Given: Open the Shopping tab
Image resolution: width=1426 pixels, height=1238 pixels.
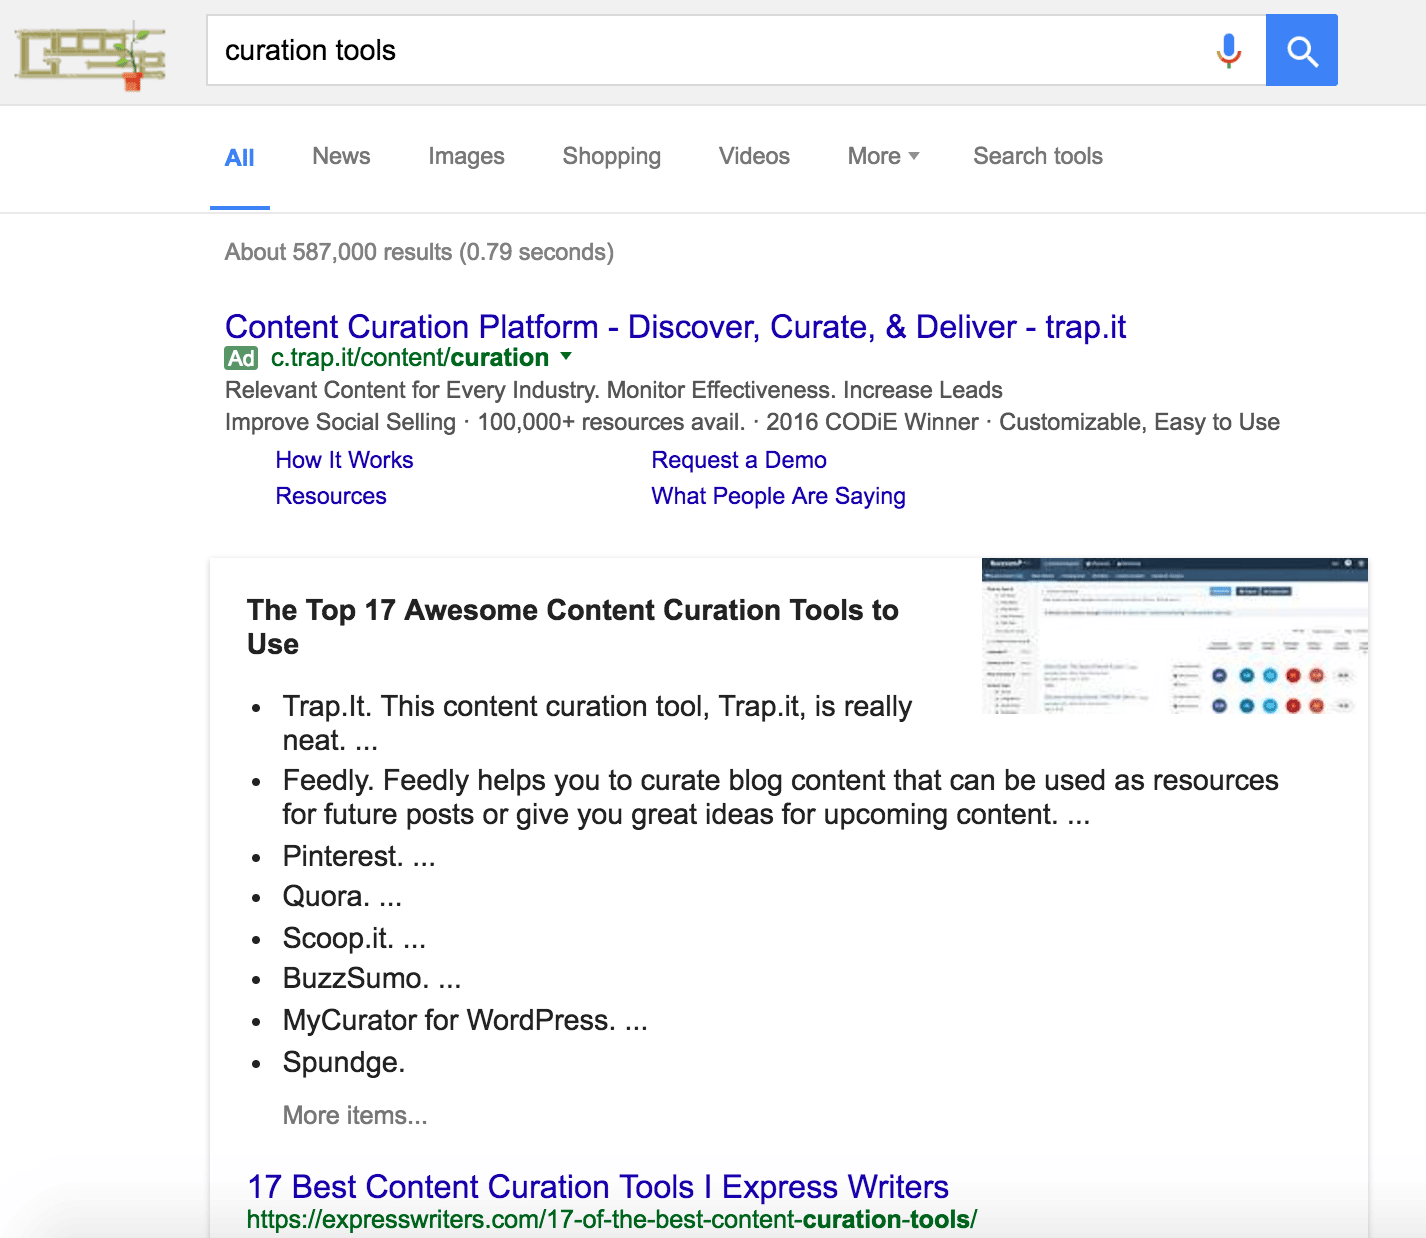Looking at the screenshot, I should tap(611, 156).
